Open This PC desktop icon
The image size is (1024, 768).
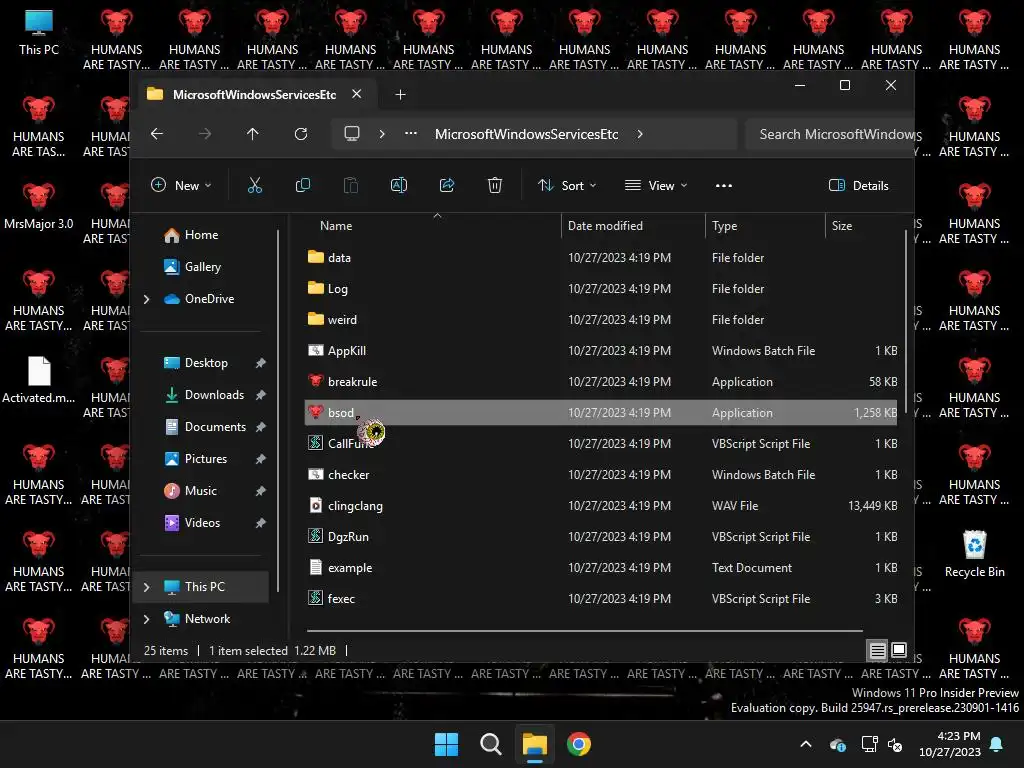click(39, 33)
